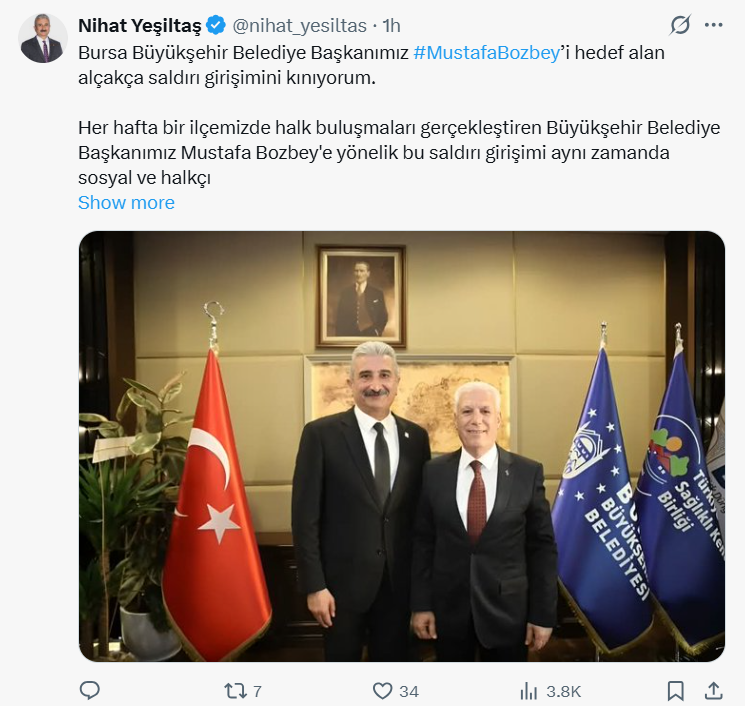Open the Grok explain-post icon

tap(680, 25)
